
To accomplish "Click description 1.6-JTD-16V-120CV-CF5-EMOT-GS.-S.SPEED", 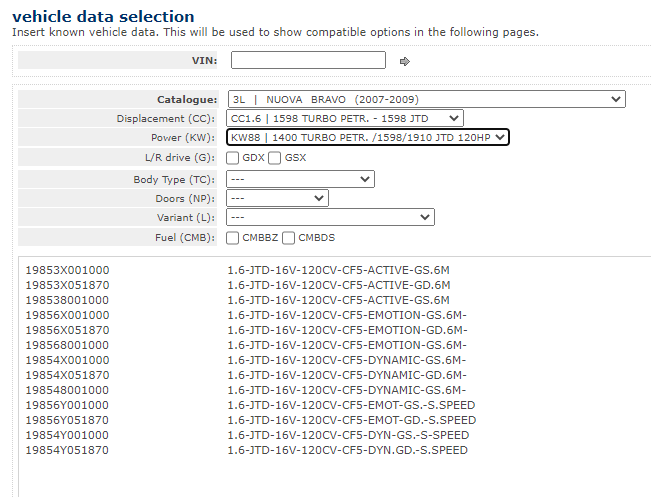I will (x=351, y=405).
